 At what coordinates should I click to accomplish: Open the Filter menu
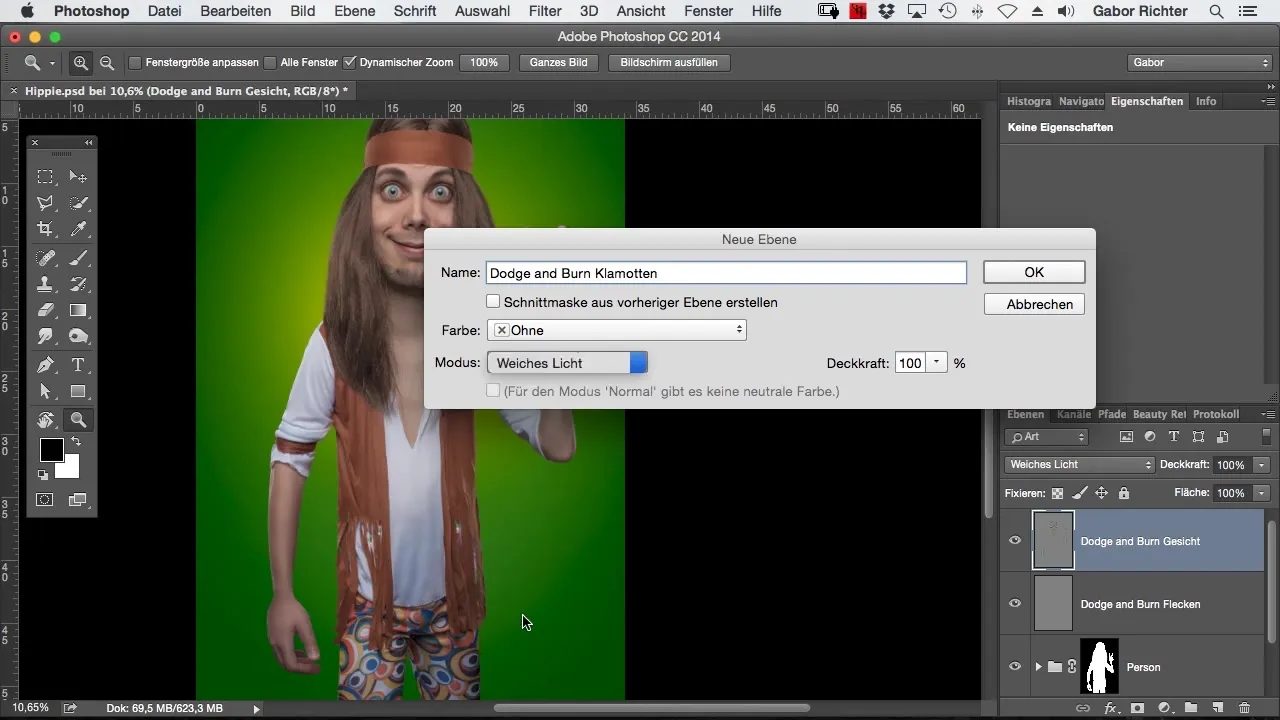click(544, 11)
